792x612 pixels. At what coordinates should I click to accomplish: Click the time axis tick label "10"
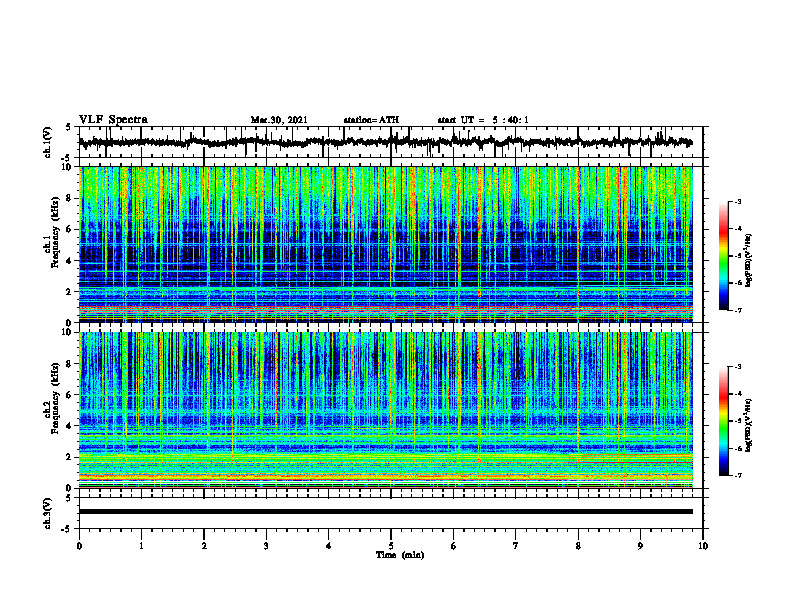[x=703, y=546]
